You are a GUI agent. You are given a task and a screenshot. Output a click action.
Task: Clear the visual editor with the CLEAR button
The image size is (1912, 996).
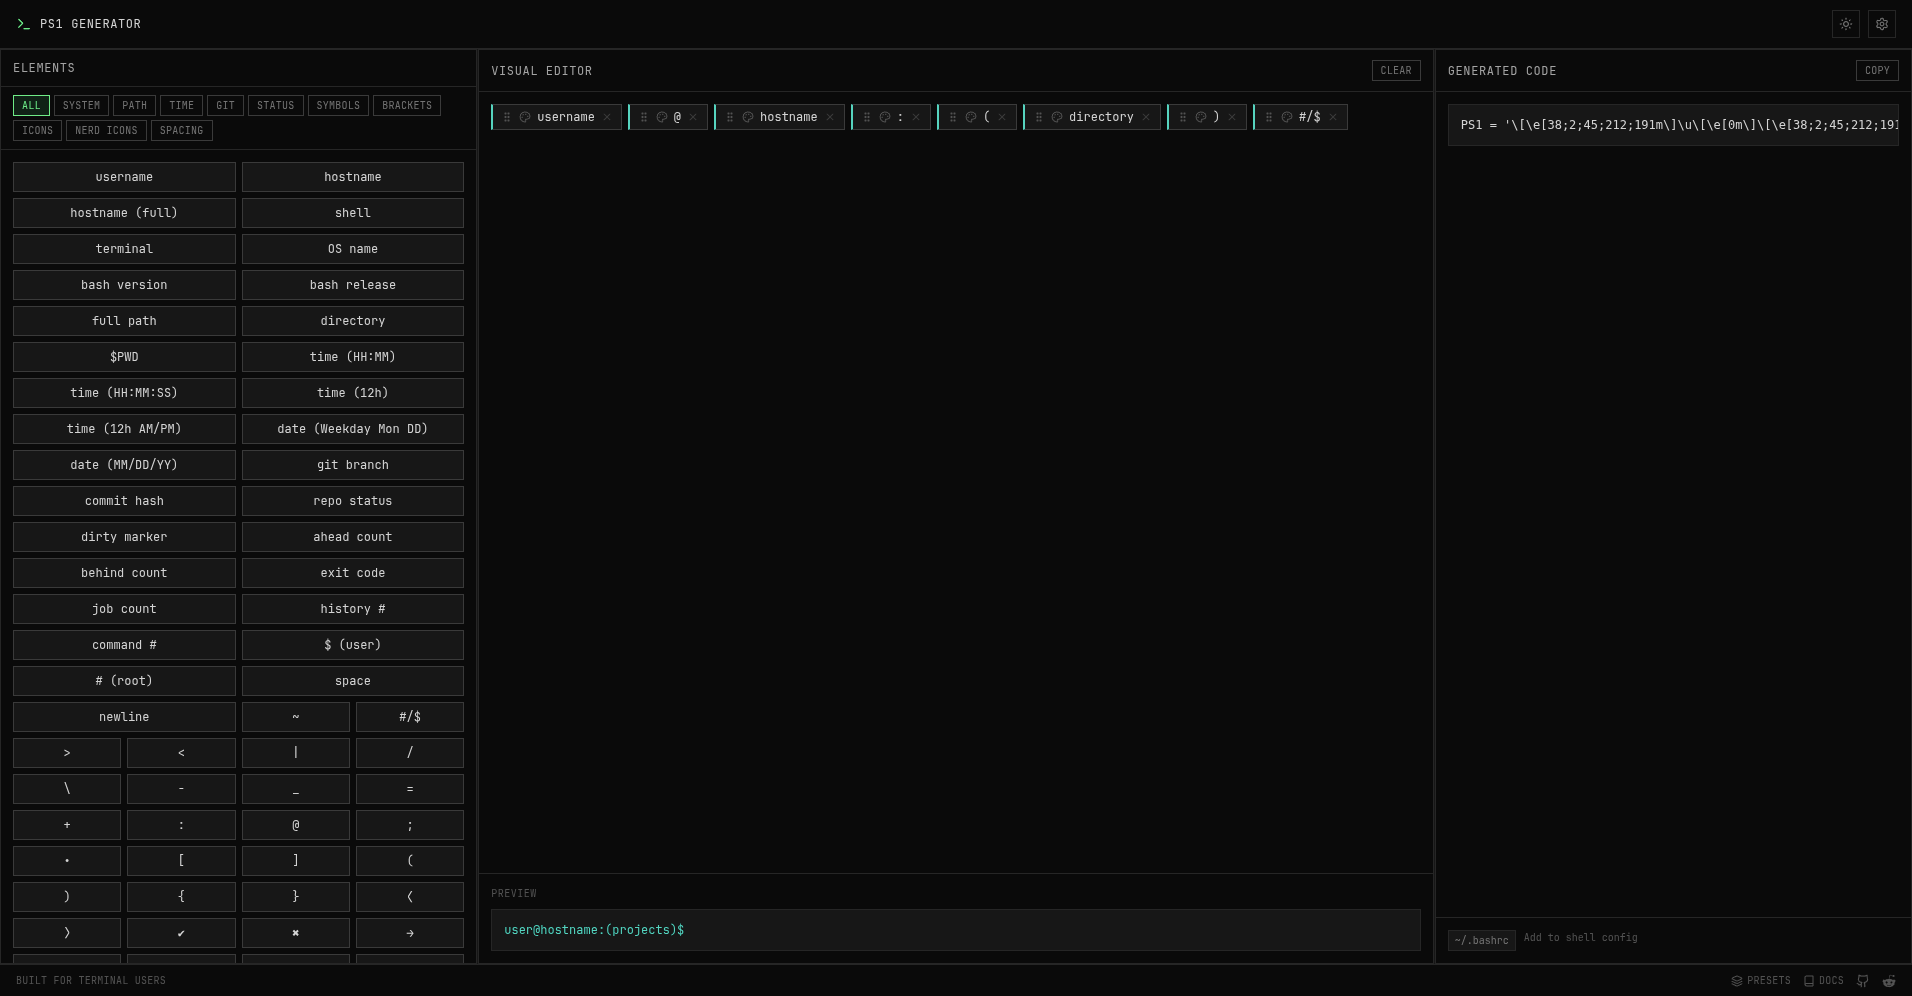point(1396,70)
